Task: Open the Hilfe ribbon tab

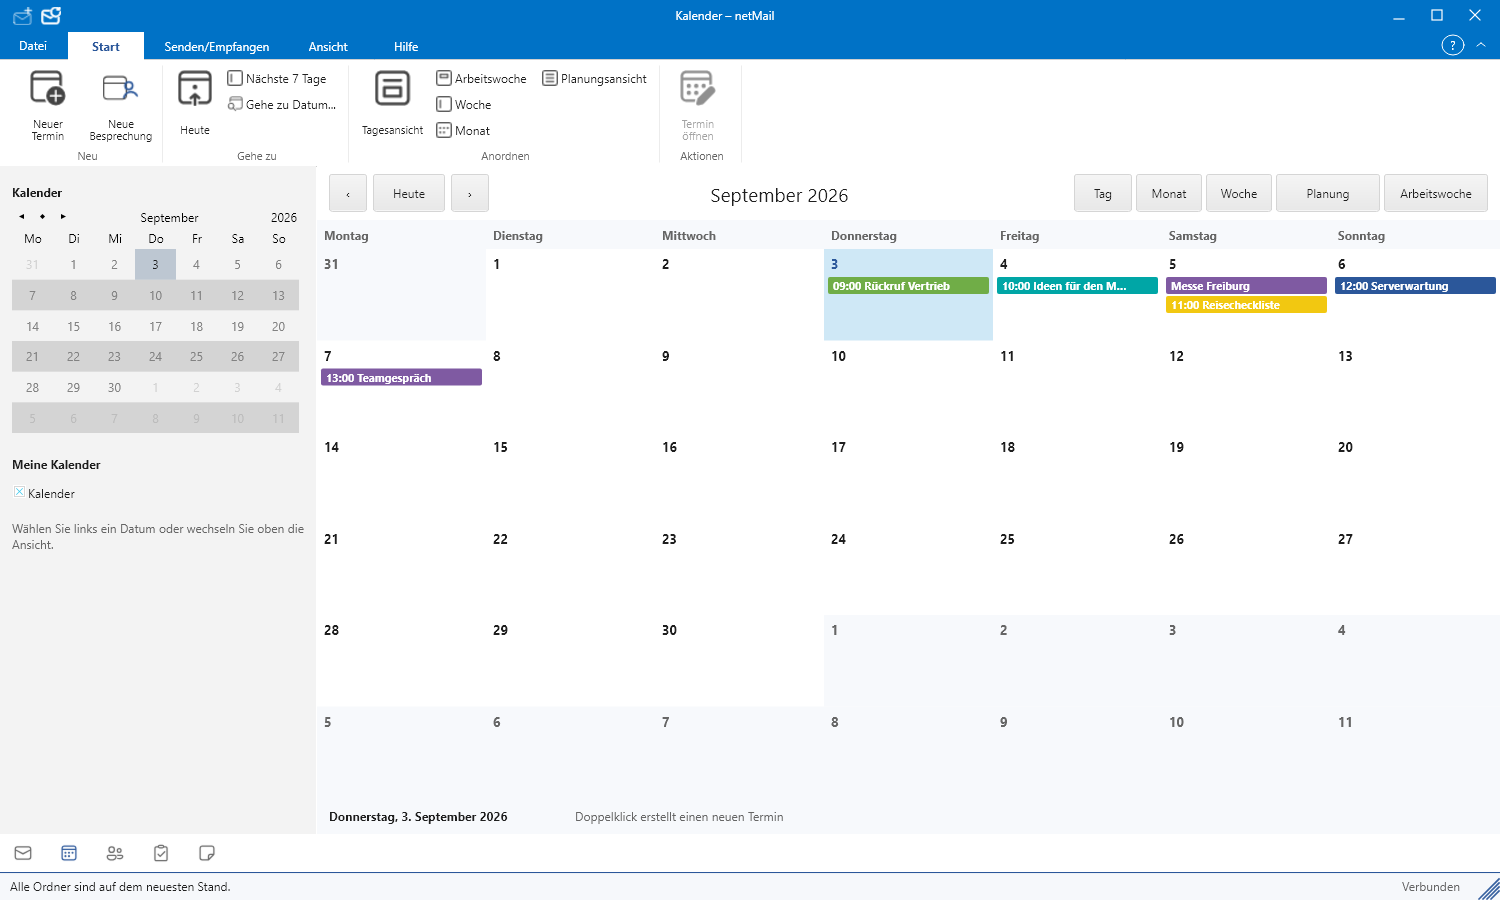Action: [x=406, y=46]
